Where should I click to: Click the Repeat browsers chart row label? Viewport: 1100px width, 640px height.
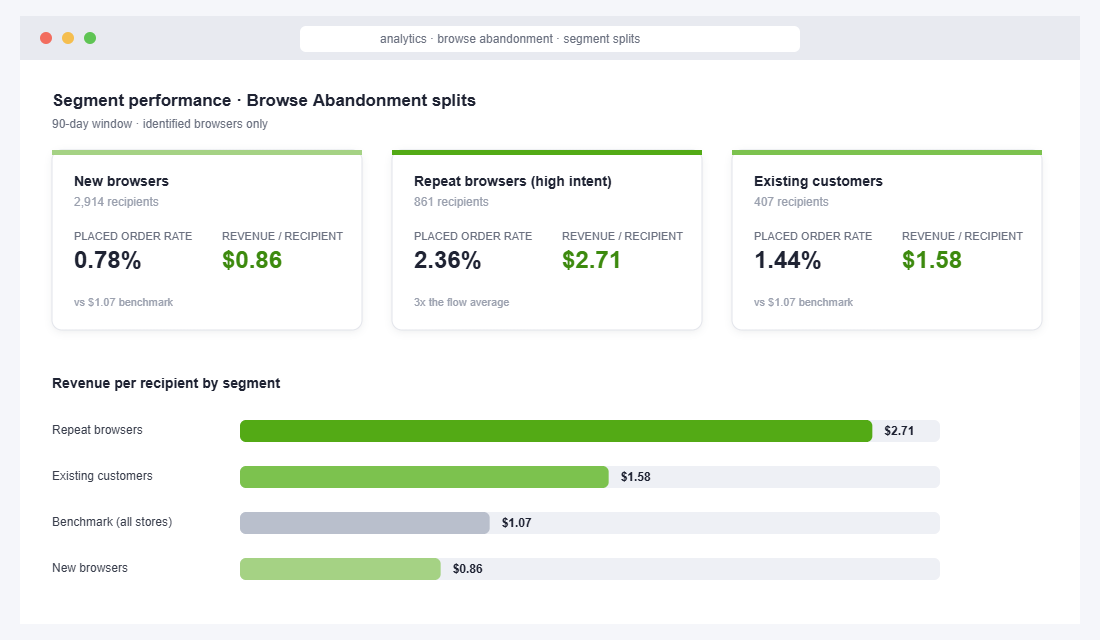point(98,430)
